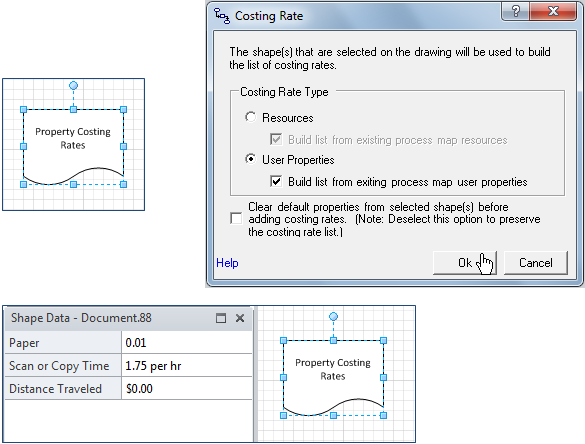
Task: Click top-left handle of lower document shape
Action: point(284,340)
